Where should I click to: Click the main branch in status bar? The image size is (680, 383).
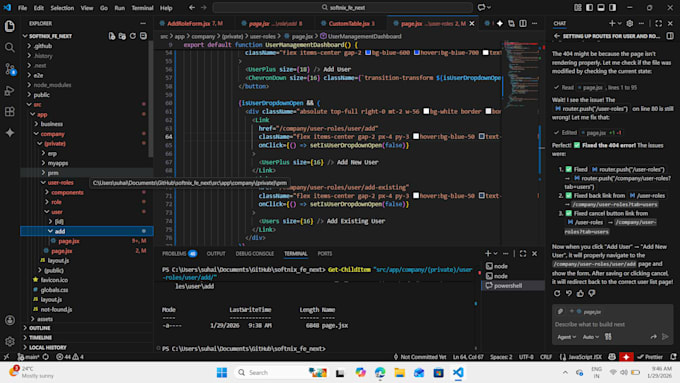tap(29, 357)
